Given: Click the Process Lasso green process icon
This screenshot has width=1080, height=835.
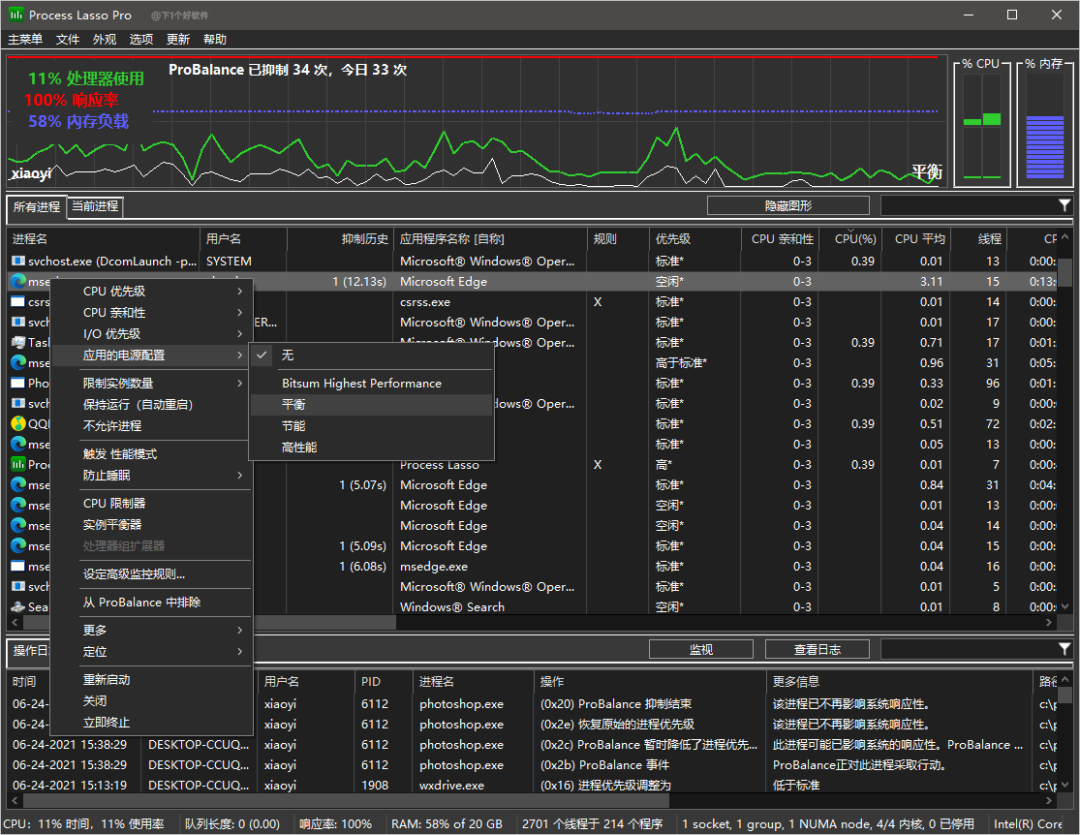Looking at the screenshot, I should pyautogui.click(x=18, y=465).
